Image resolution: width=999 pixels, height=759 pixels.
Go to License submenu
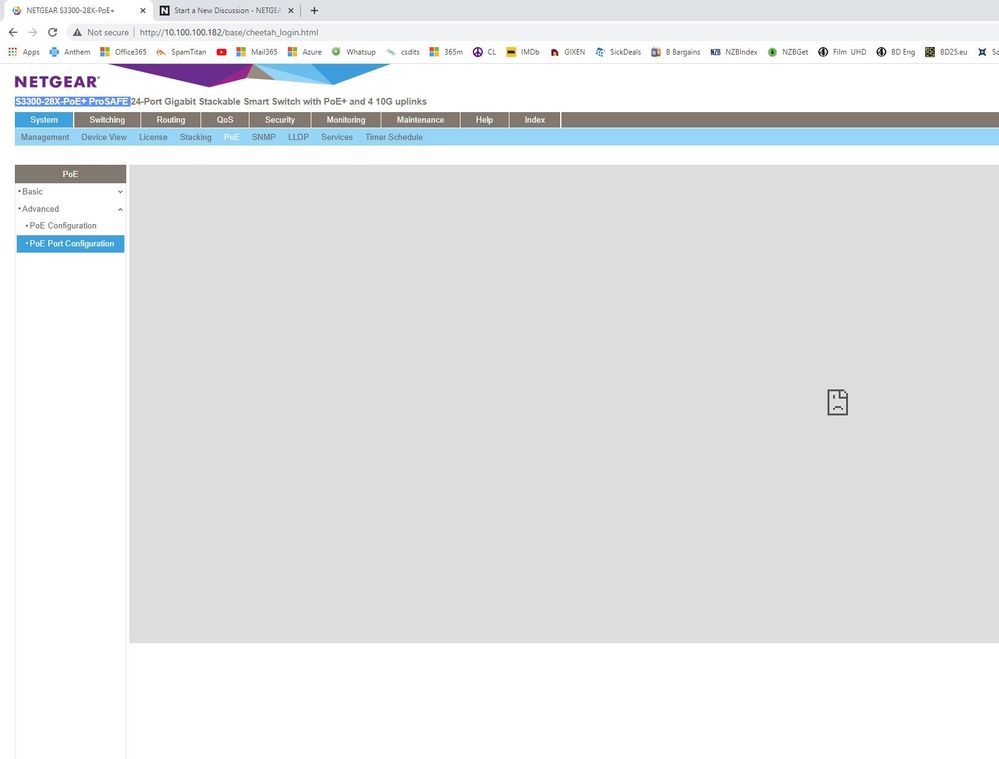pos(153,137)
